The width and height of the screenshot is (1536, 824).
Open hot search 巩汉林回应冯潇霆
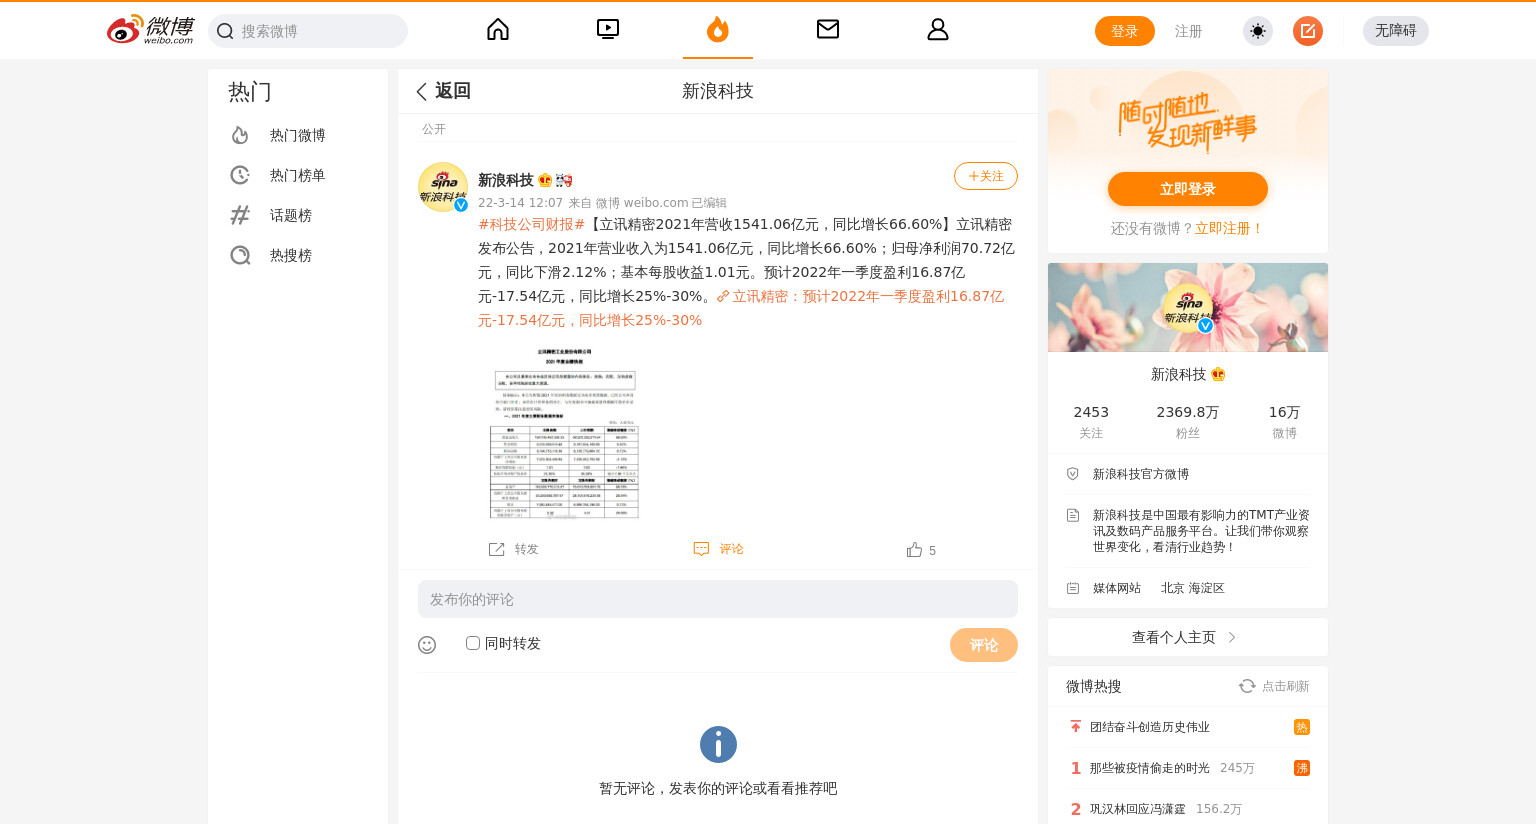point(1138,809)
